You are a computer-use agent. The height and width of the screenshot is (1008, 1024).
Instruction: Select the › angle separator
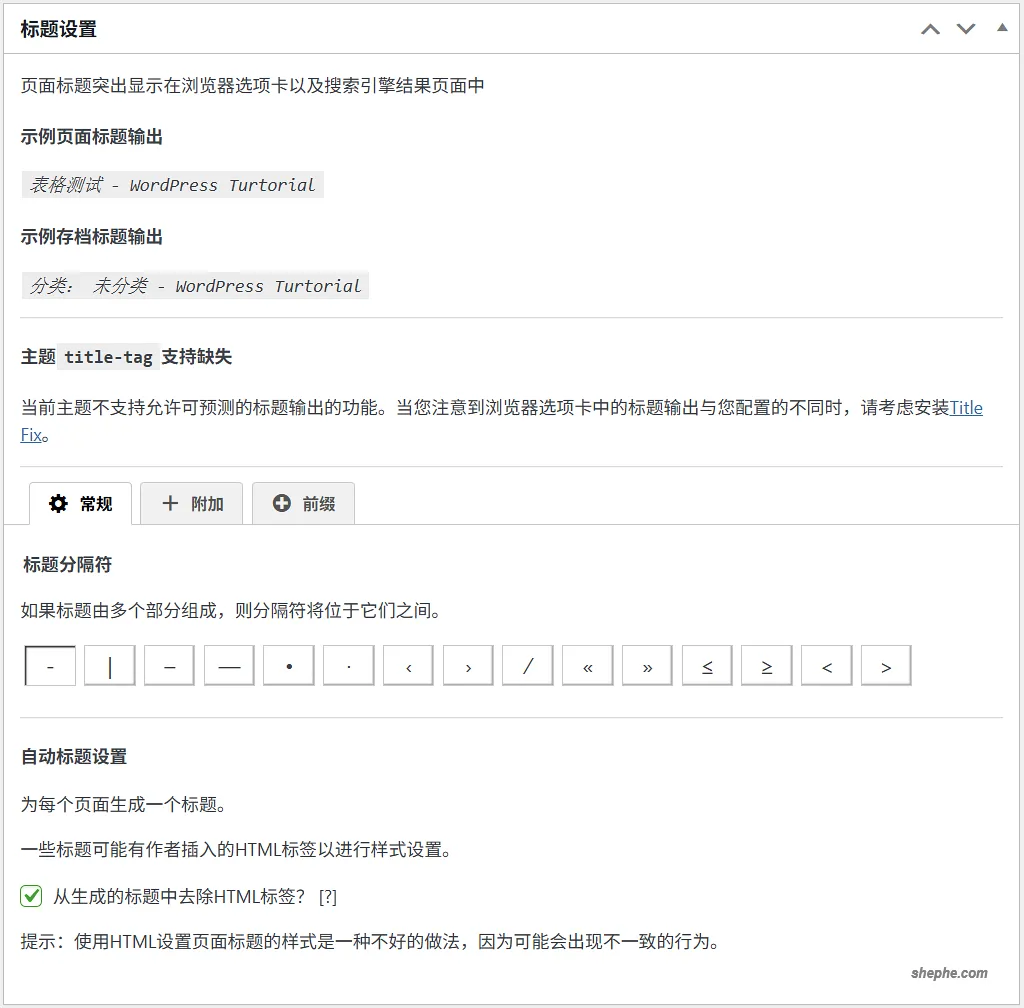pyautogui.click(x=467, y=665)
